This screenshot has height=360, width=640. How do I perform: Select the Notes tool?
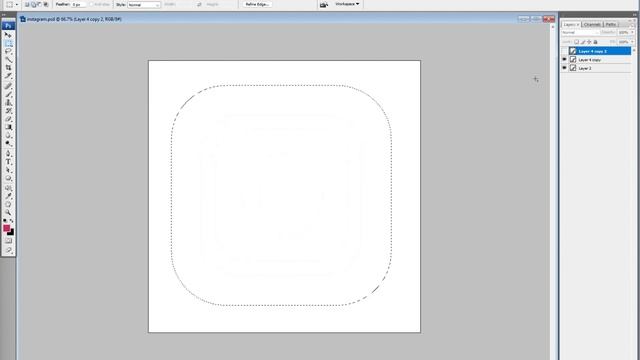(x=8, y=188)
